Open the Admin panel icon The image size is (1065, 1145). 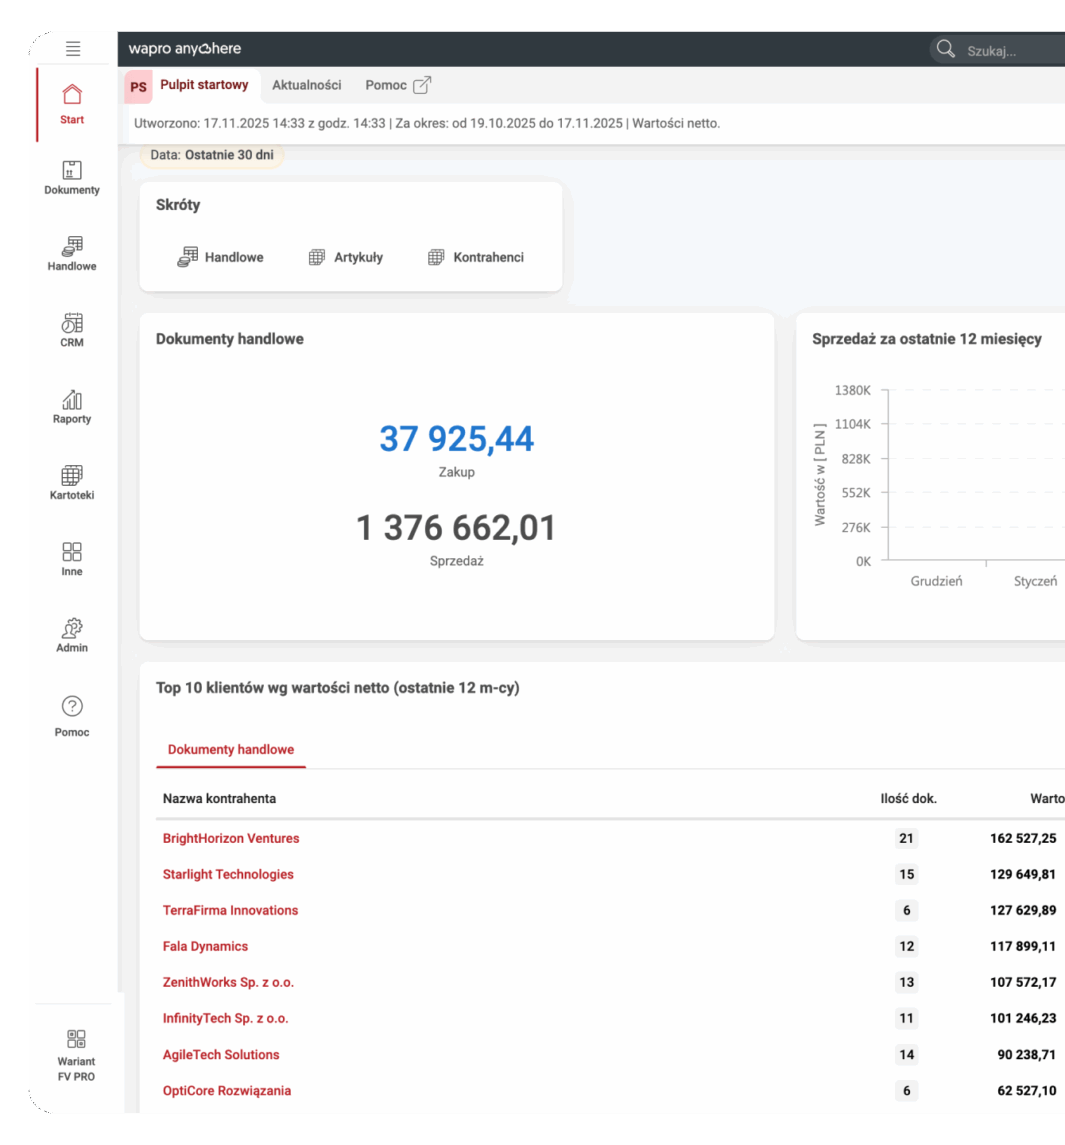pos(71,626)
